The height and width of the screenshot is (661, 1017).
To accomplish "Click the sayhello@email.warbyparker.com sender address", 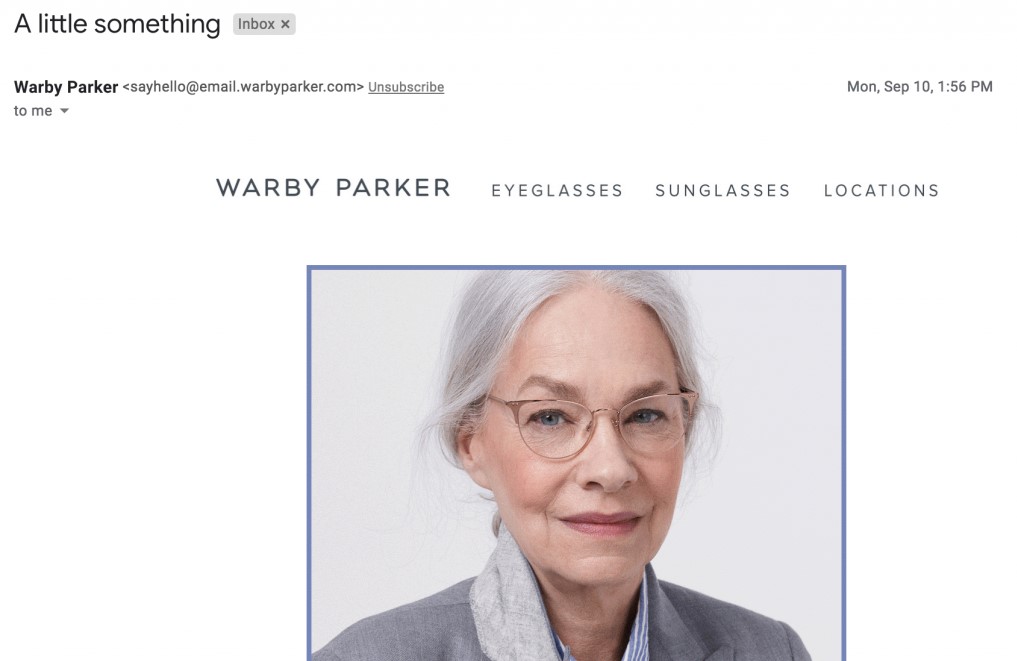I will [x=243, y=87].
